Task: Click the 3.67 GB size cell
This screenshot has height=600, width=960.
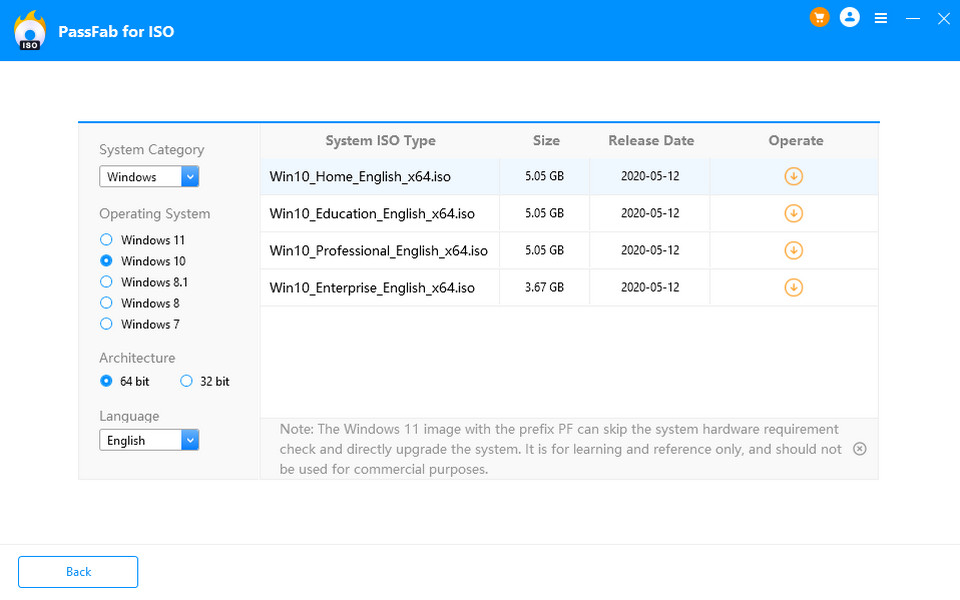Action: click(x=544, y=287)
